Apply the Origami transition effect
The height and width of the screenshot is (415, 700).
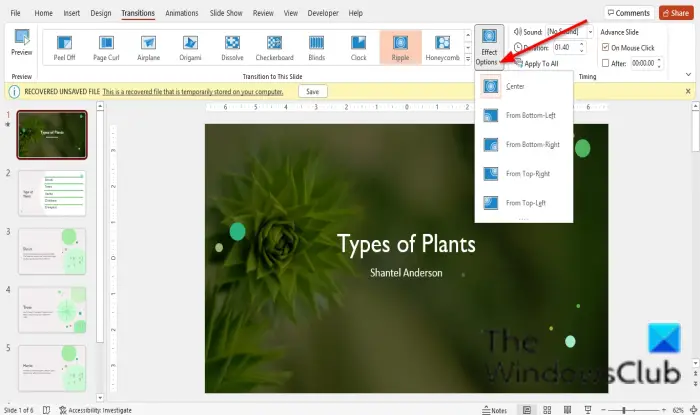point(191,48)
